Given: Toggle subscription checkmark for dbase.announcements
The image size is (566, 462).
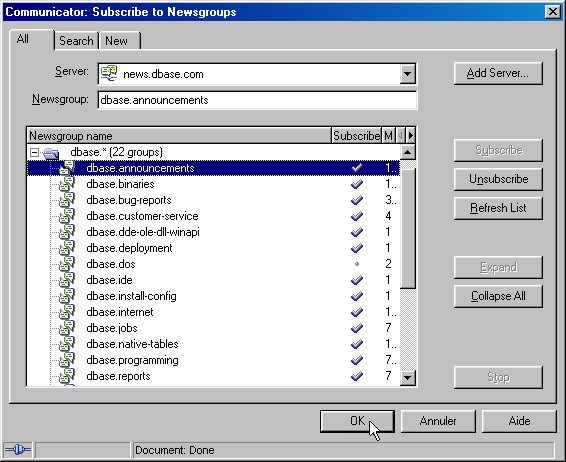Looking at the screenshot, I should [357, 168].
